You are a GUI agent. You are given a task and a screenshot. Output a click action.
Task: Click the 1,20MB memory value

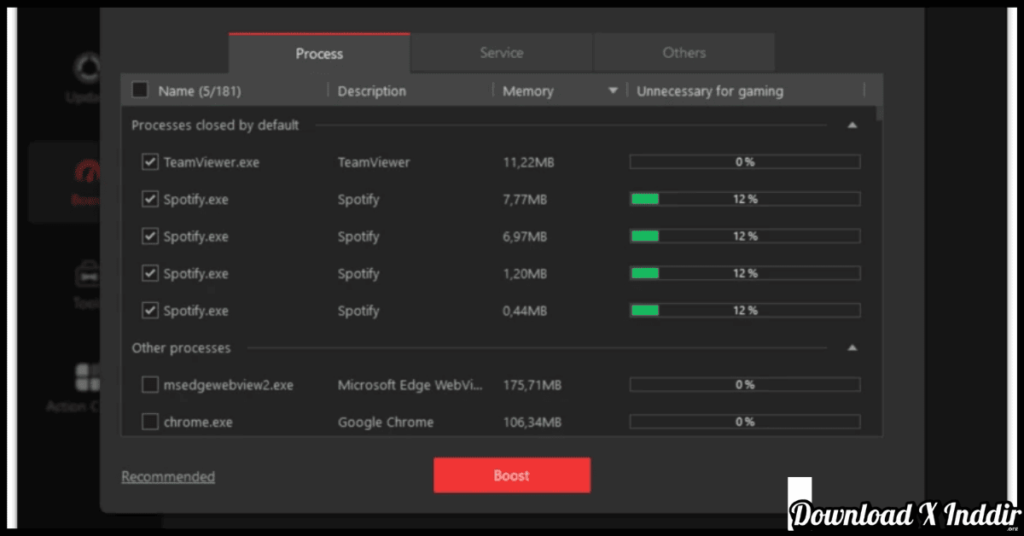pos(524,274)
